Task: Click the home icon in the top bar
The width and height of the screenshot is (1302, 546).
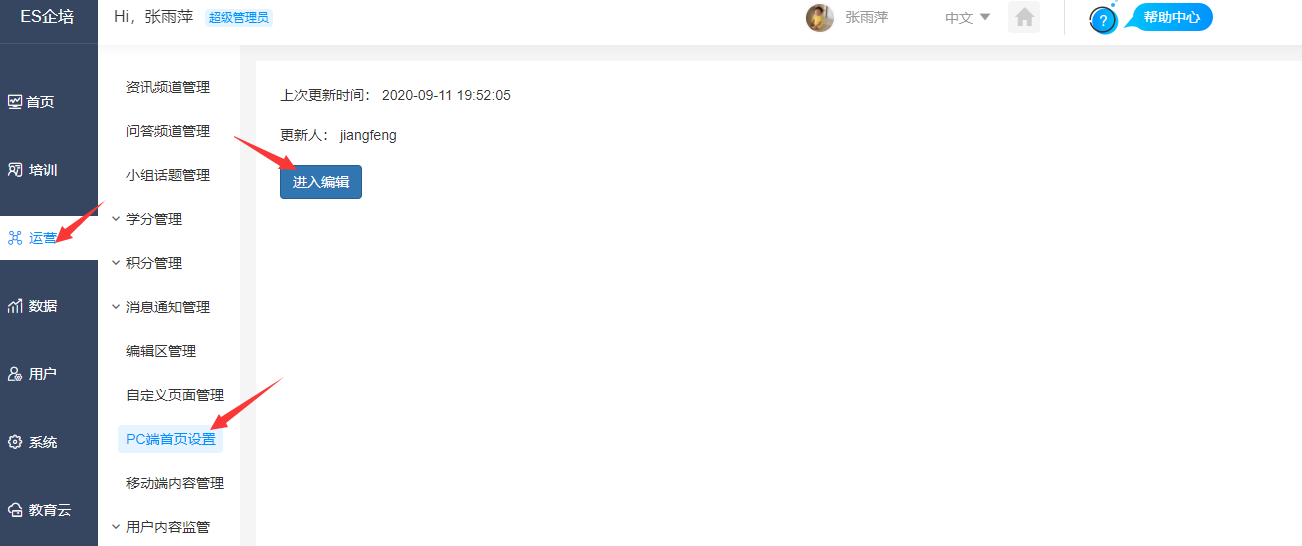Action: point(1024,17)
